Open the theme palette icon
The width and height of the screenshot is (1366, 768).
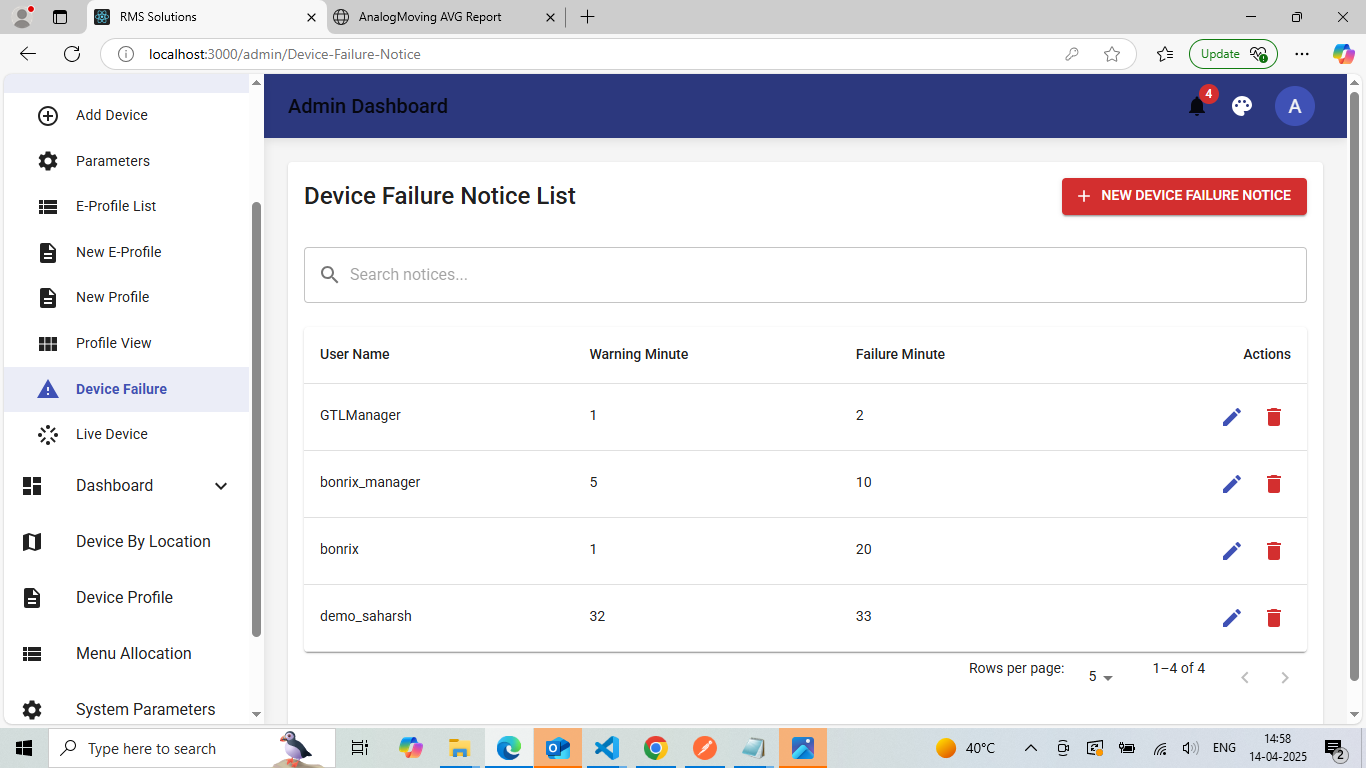pyautogui.click(x=1242, y=106)
